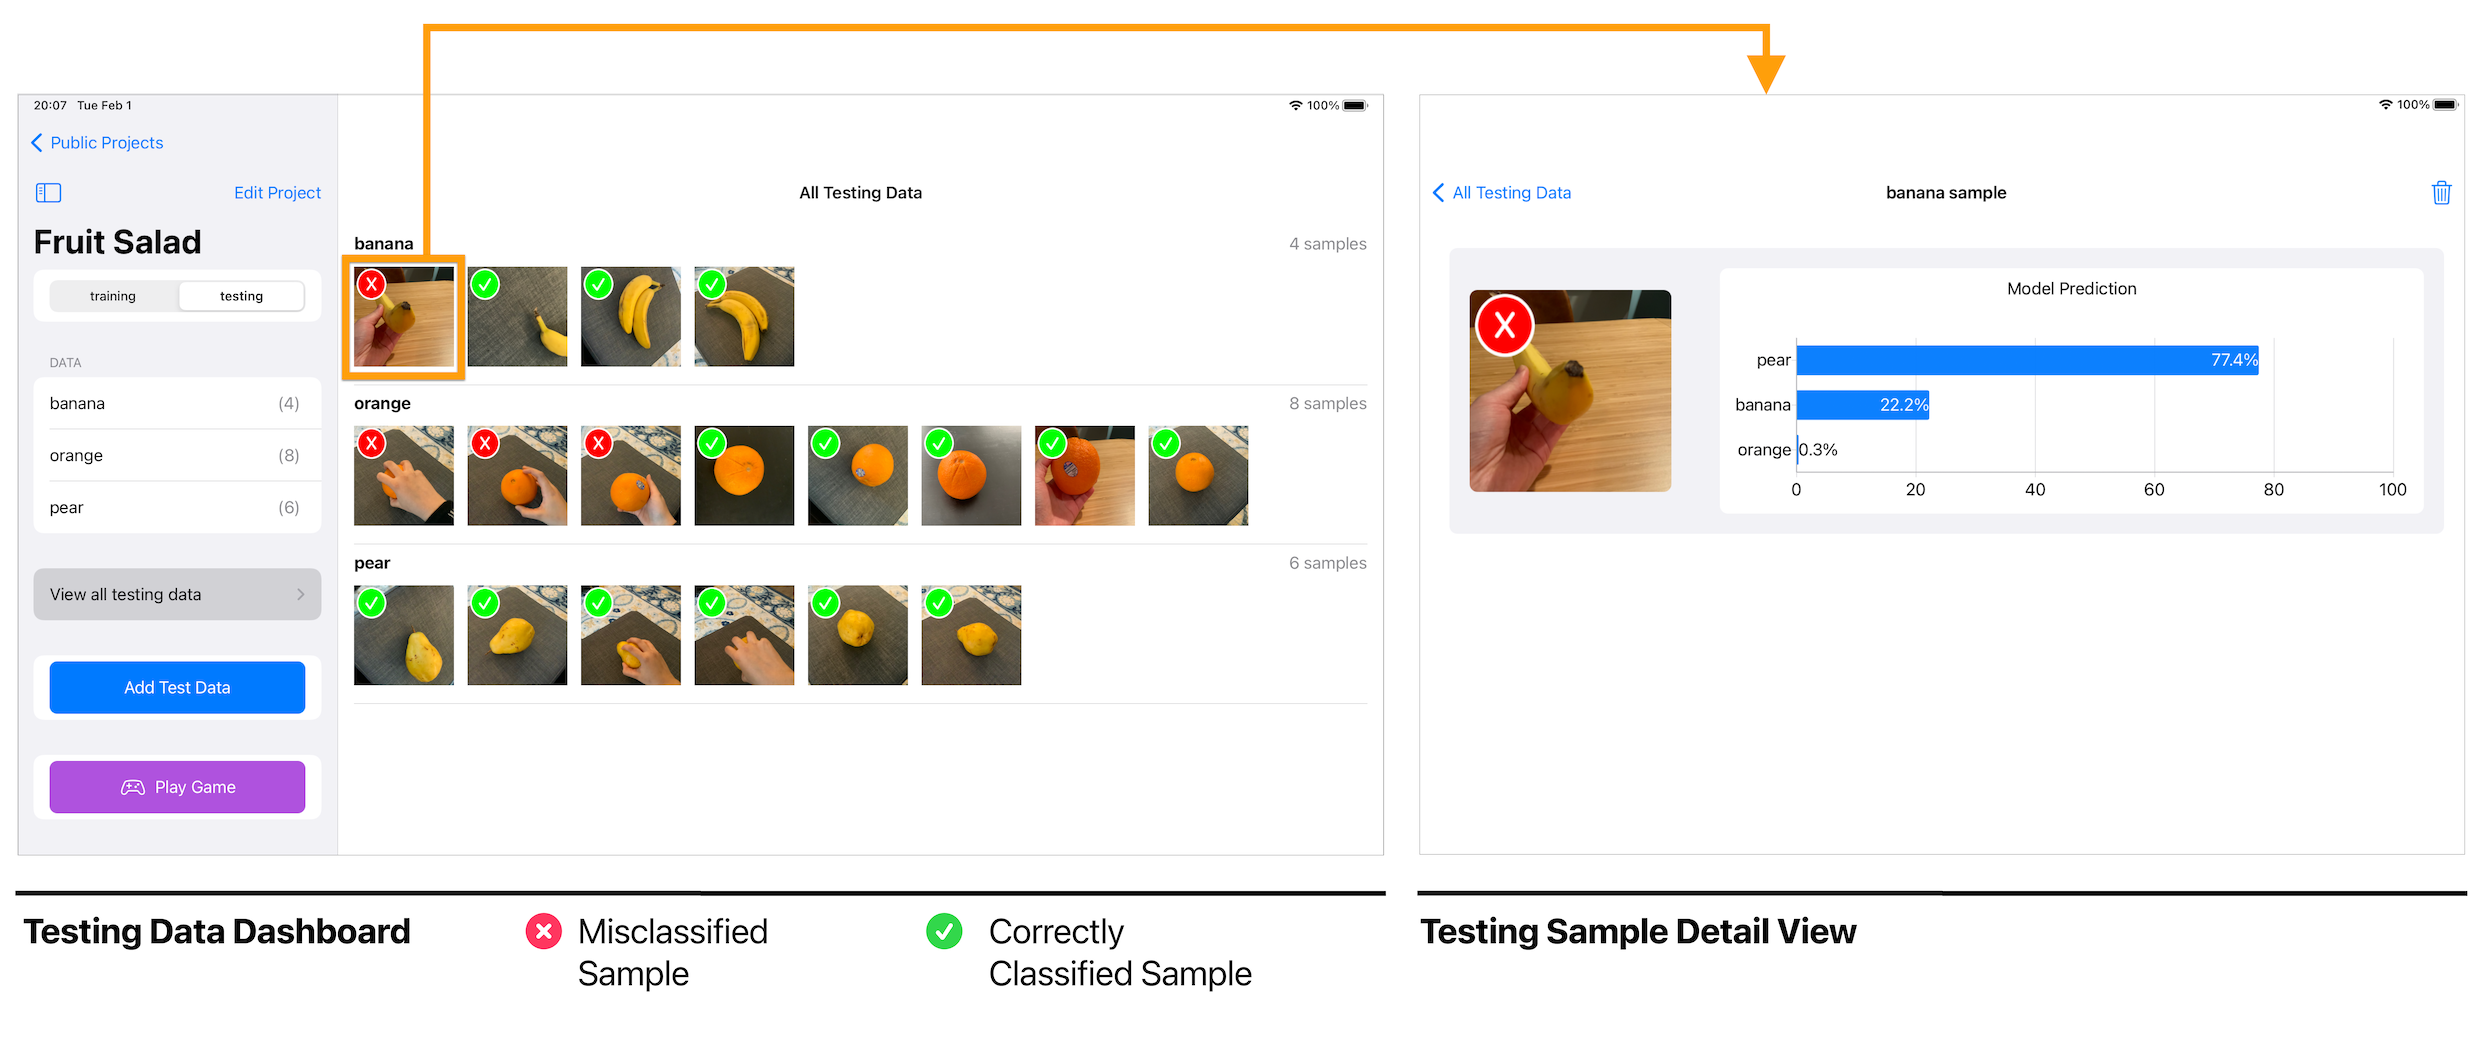Open the last pear sample thumbnail
The height and width of the screenshot is (1046, 2483).
click(x=971, y=635)
